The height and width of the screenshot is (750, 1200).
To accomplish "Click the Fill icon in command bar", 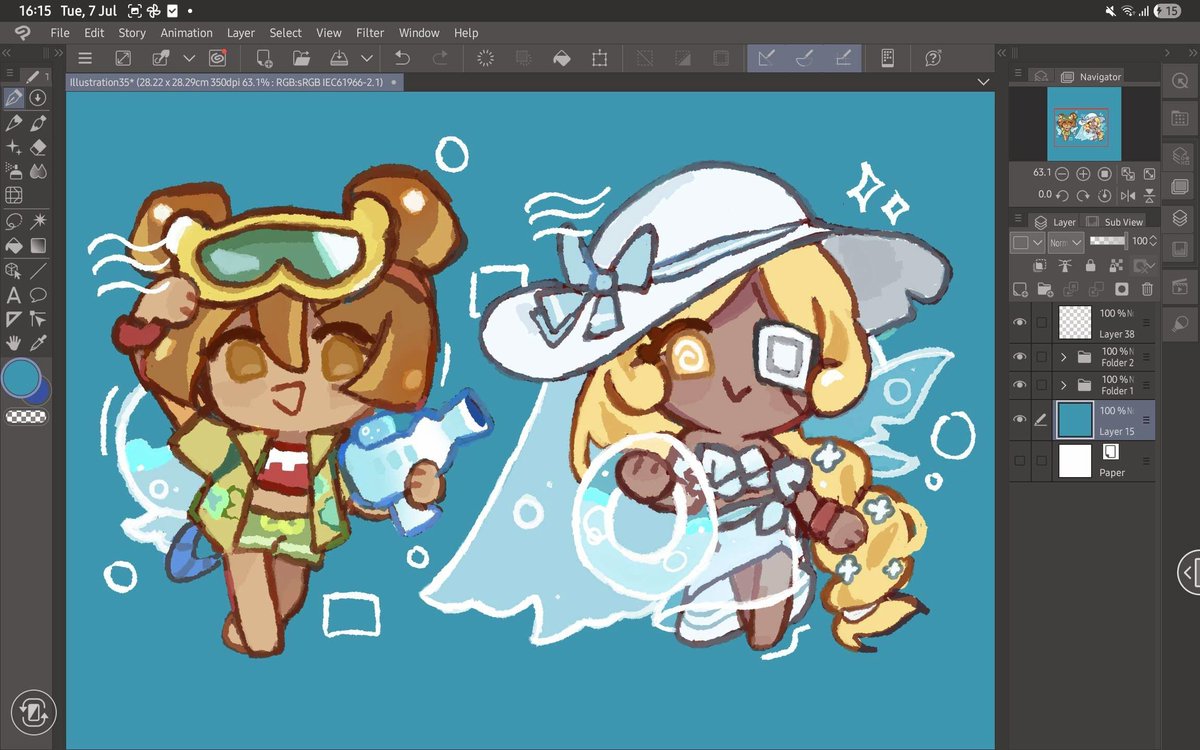I will (561, 58).
